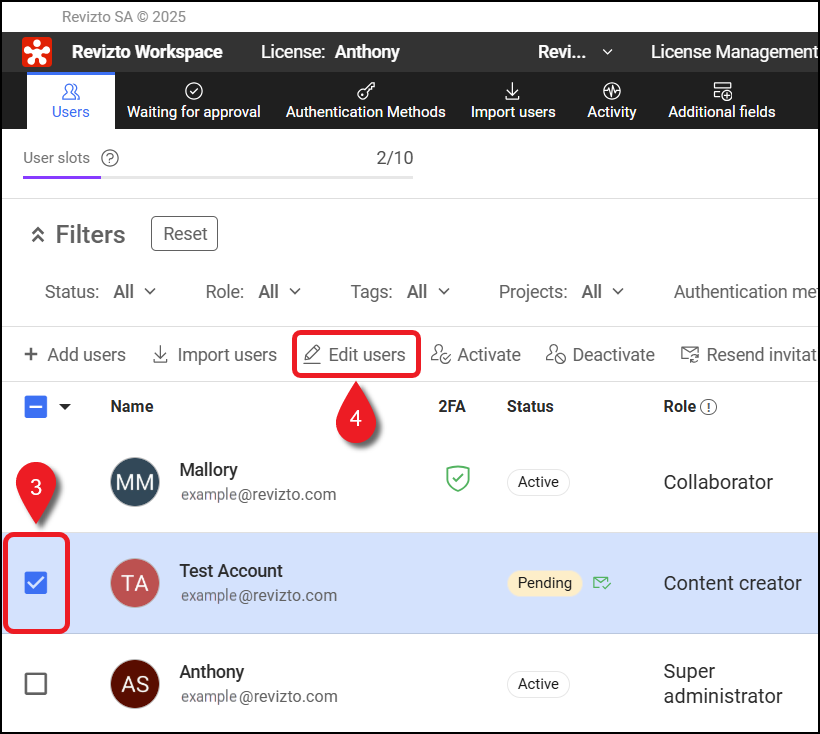820x734 pixels.
Task: Uncheck the Test Account row checkbox
Action: [x=36, y=583]
